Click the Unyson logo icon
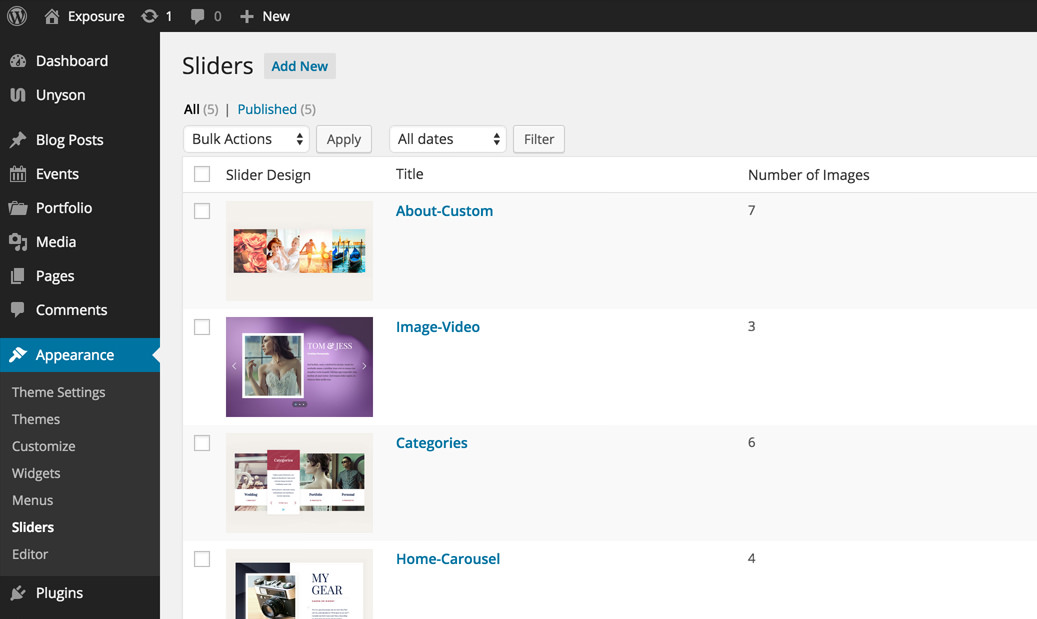Viewport: 1037px width, 619px height. [18, 95]
